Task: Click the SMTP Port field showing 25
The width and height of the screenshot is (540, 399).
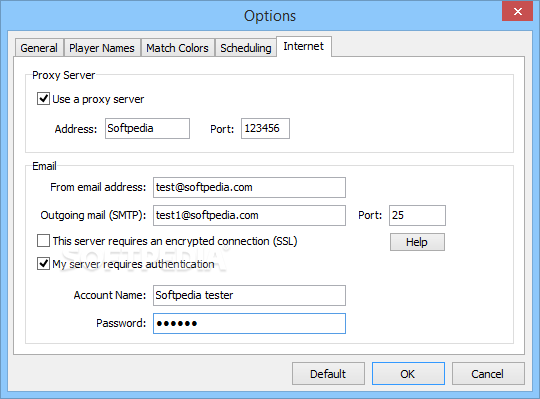Action: pyautogui.click(x=417, y=216)
